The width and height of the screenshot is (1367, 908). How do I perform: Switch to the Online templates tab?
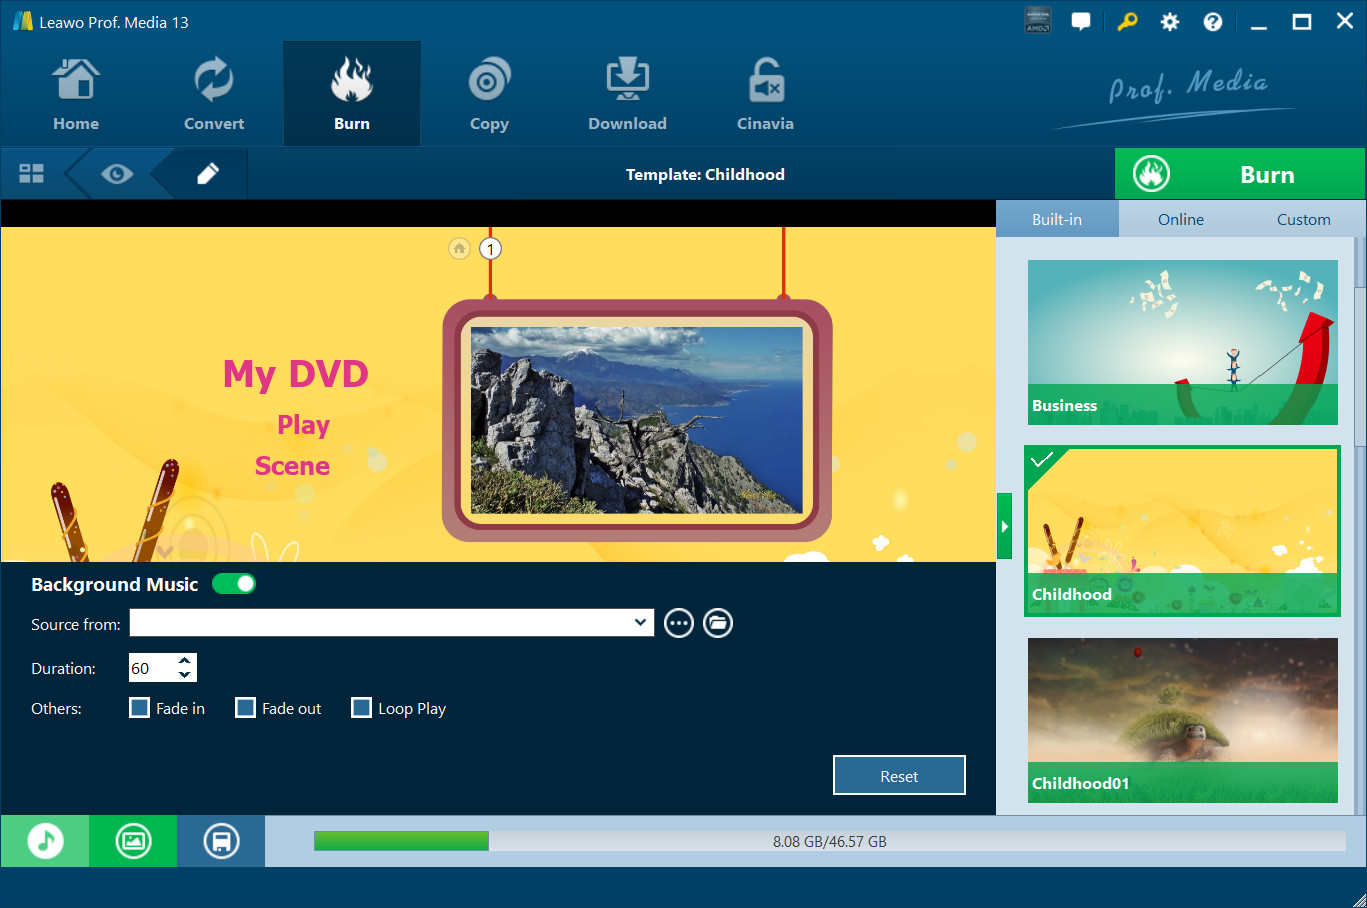click(1181, 219)
